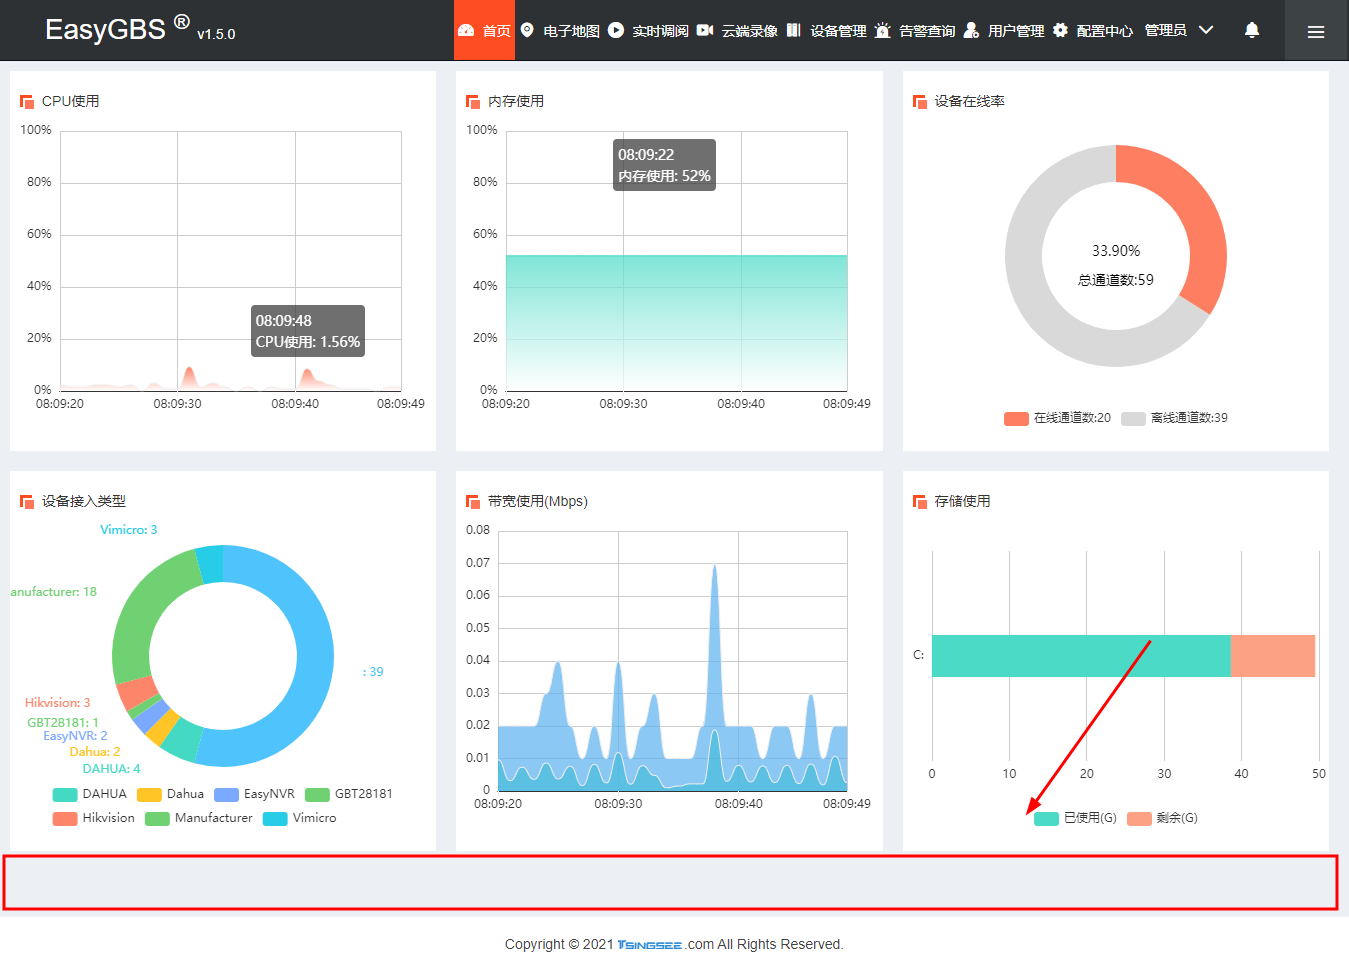The width and height of the screenshot is (1349, 969).
Task: Toggle the Manufacturer legend entry
Action: coord(199,818)
